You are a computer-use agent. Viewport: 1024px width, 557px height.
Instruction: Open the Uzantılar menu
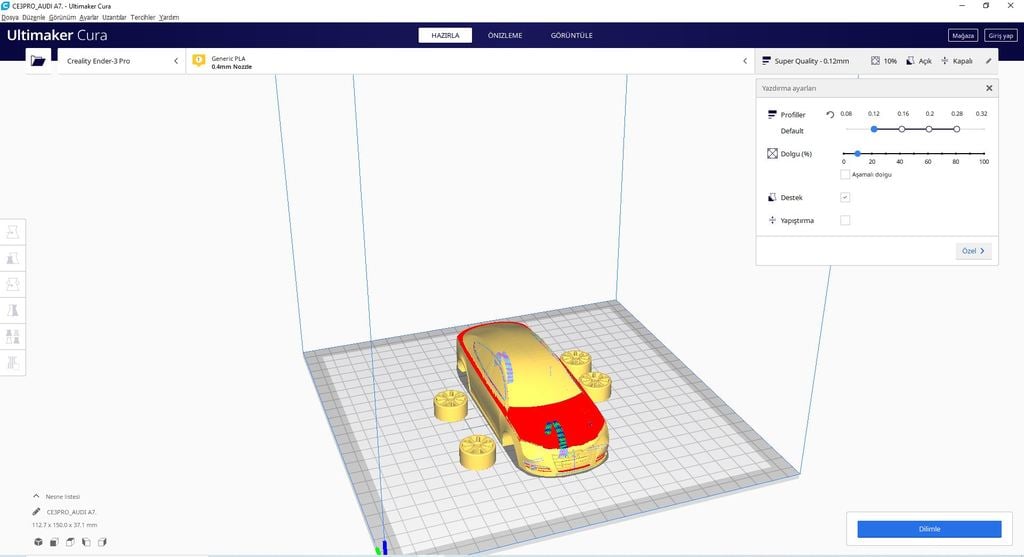pos(114,17)
